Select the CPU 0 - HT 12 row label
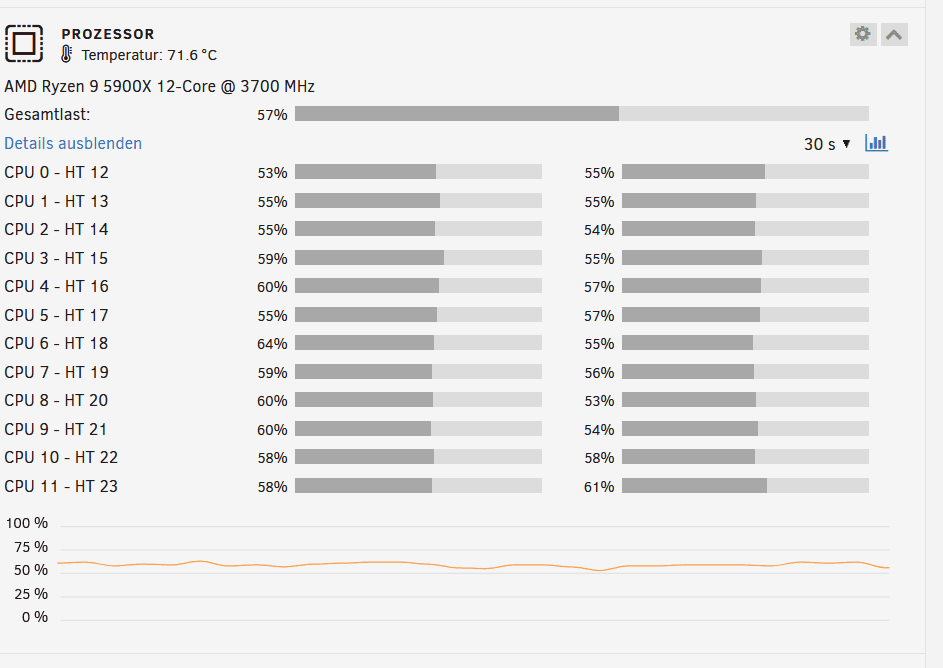The image size is (943, 668). click(x=57, y=172)
